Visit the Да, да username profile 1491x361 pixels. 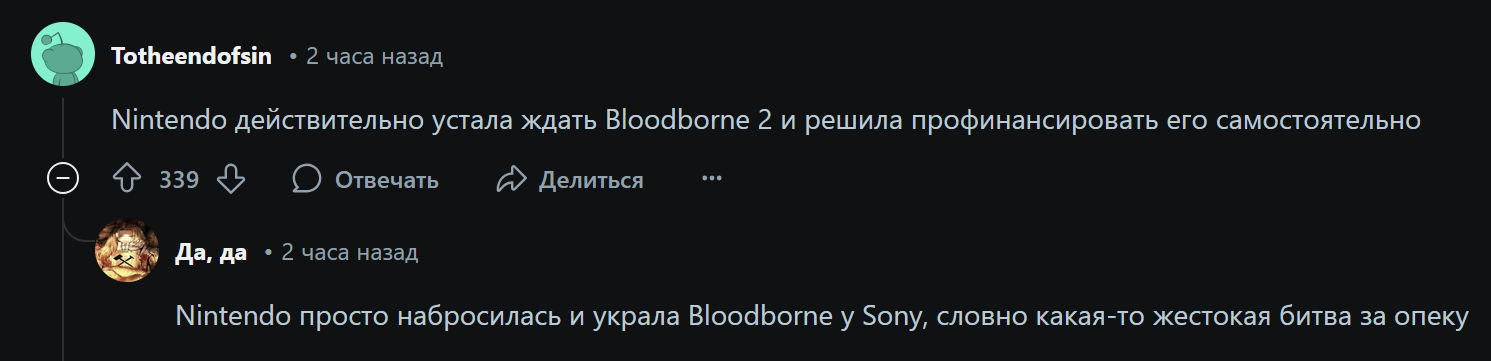click(211, 252)
